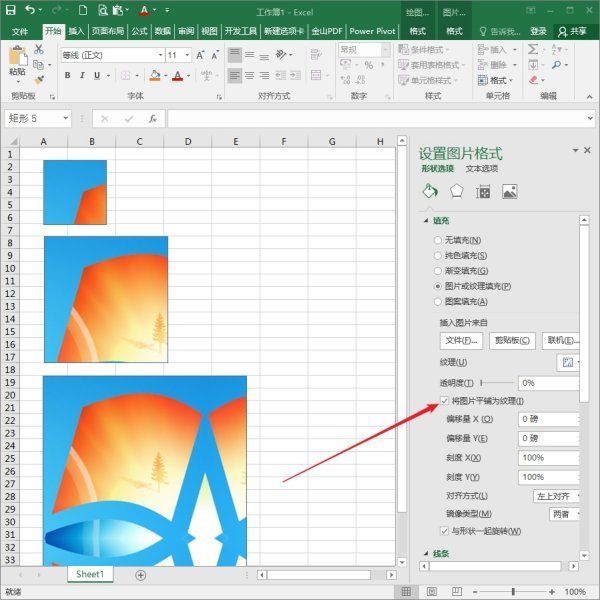Increase font size with larger A icon

[200, 55]
